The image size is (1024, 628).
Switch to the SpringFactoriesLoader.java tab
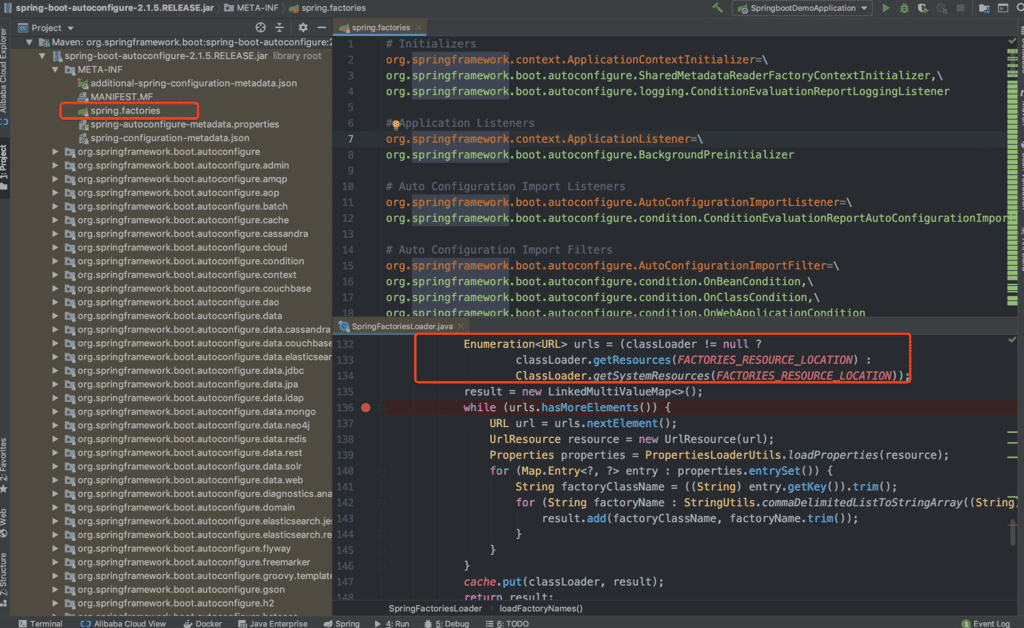pyautogui.click(x=402, y=326)
